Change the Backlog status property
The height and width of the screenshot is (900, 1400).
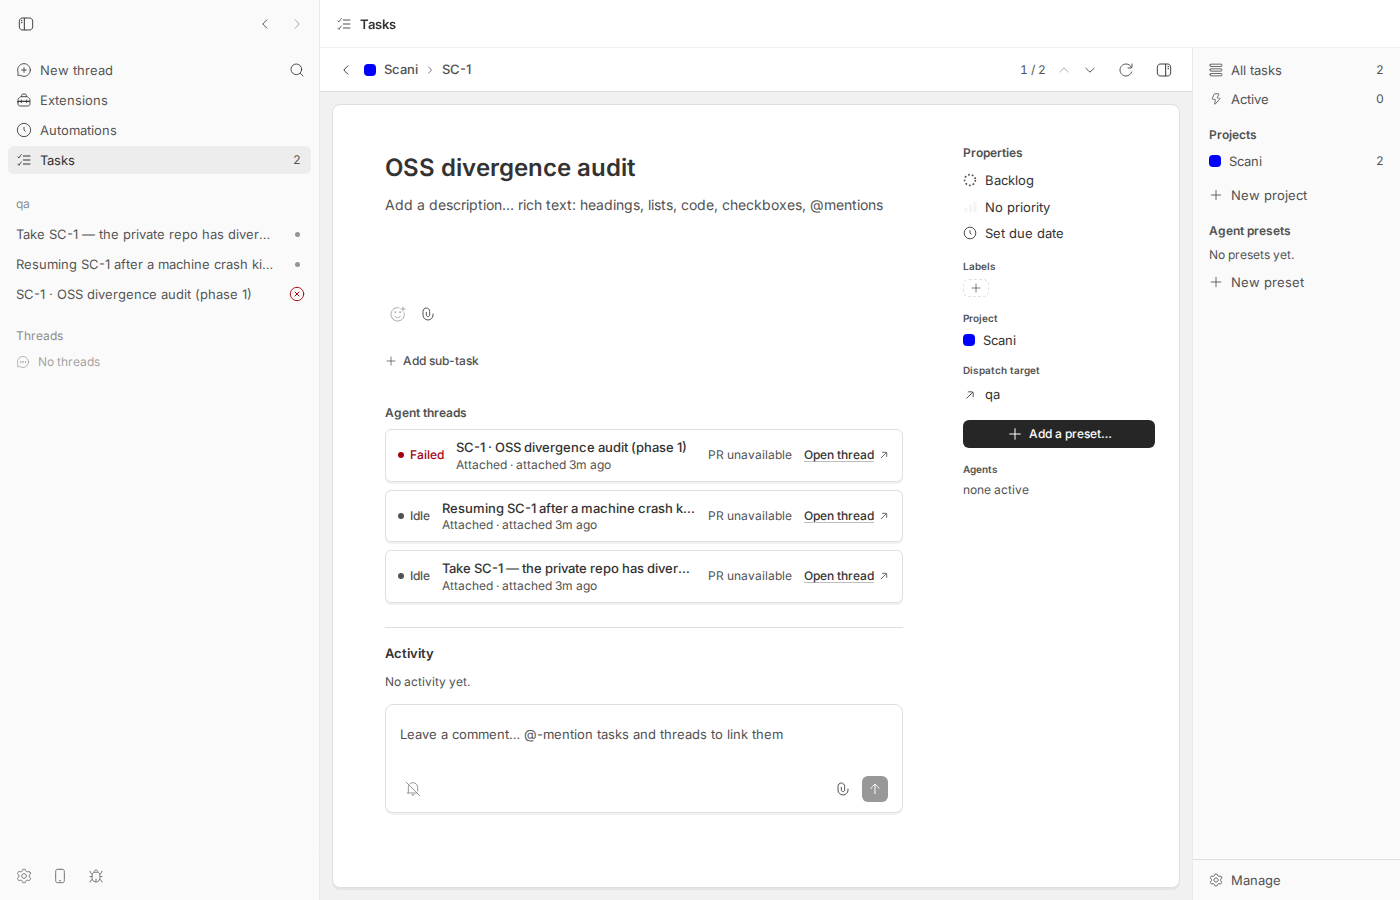click(x=999, y=180)
